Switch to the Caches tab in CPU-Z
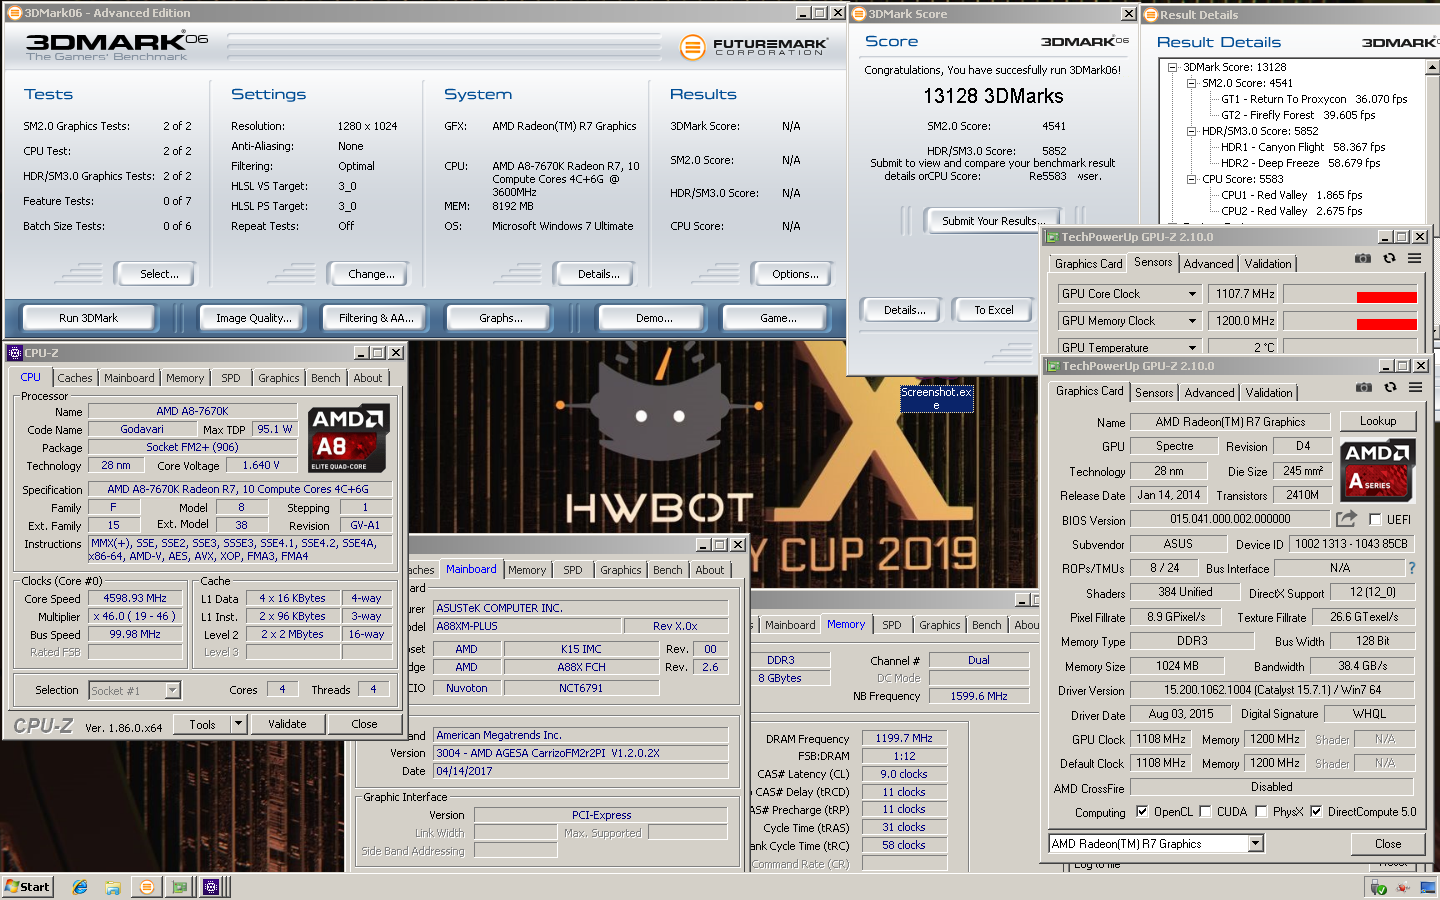 click(x=75, y=378)
